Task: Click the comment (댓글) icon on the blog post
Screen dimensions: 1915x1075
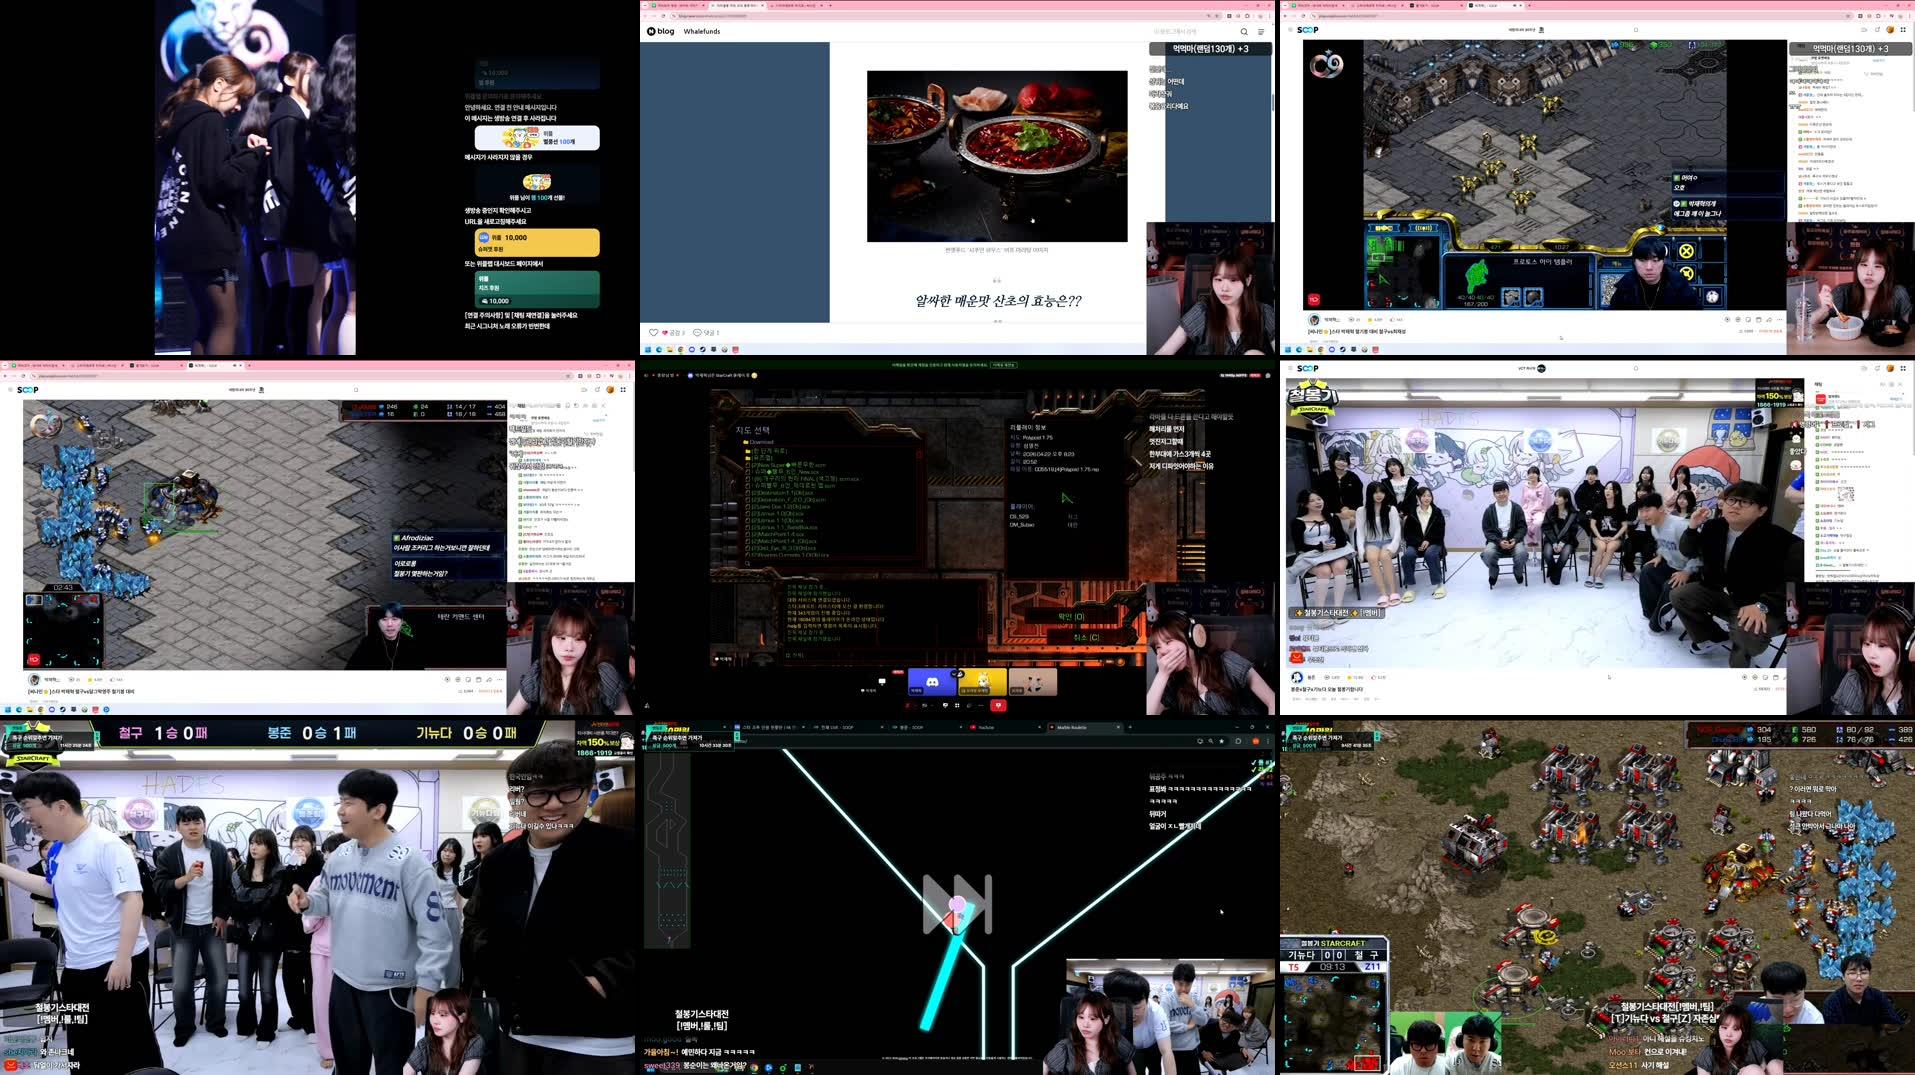Action: point(697,333)
